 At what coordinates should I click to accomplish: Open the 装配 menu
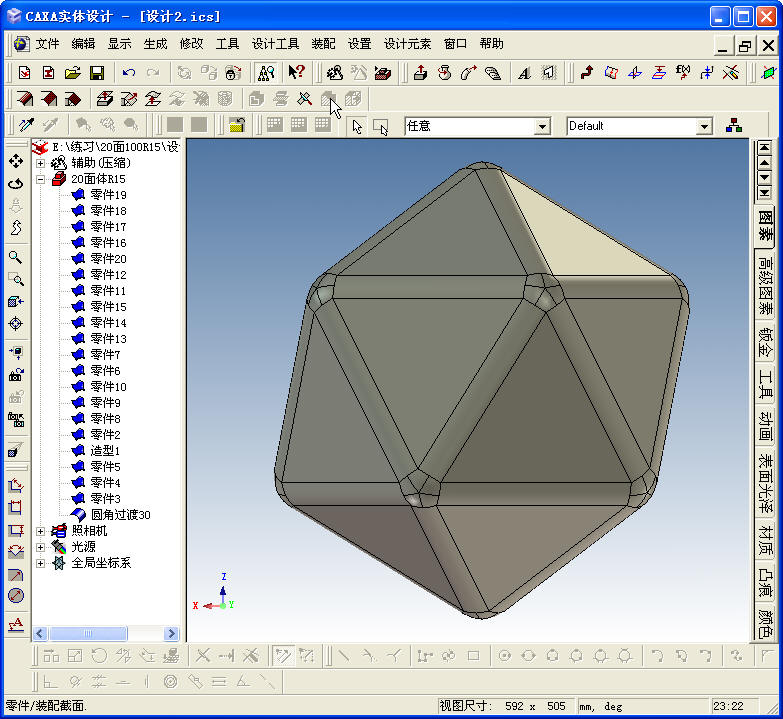[x=323, y=44]
